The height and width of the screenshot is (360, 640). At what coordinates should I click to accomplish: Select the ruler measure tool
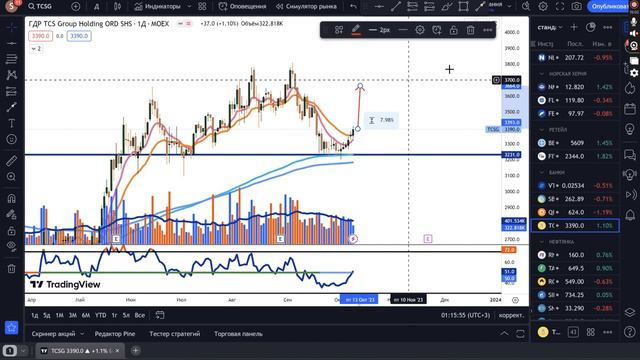click(x=11, y=161)
